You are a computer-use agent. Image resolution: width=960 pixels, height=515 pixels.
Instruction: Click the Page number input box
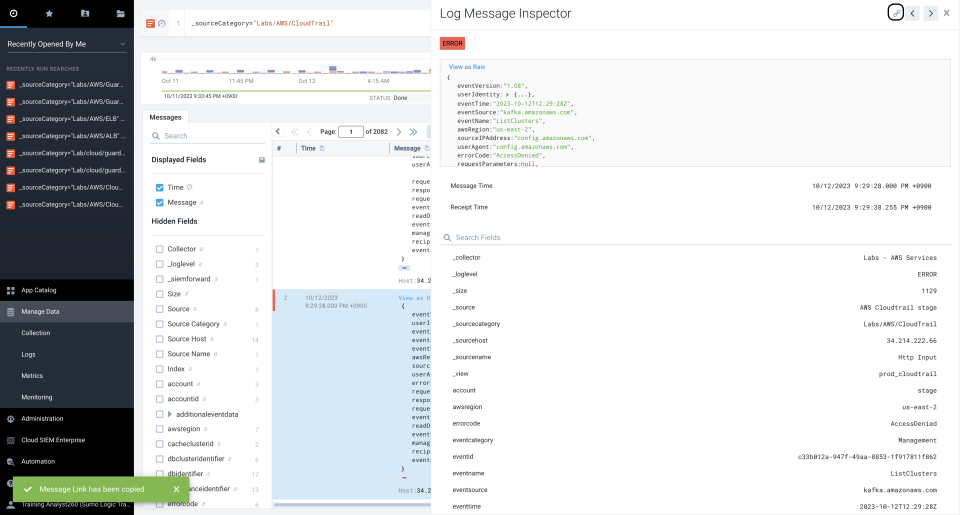351,132
